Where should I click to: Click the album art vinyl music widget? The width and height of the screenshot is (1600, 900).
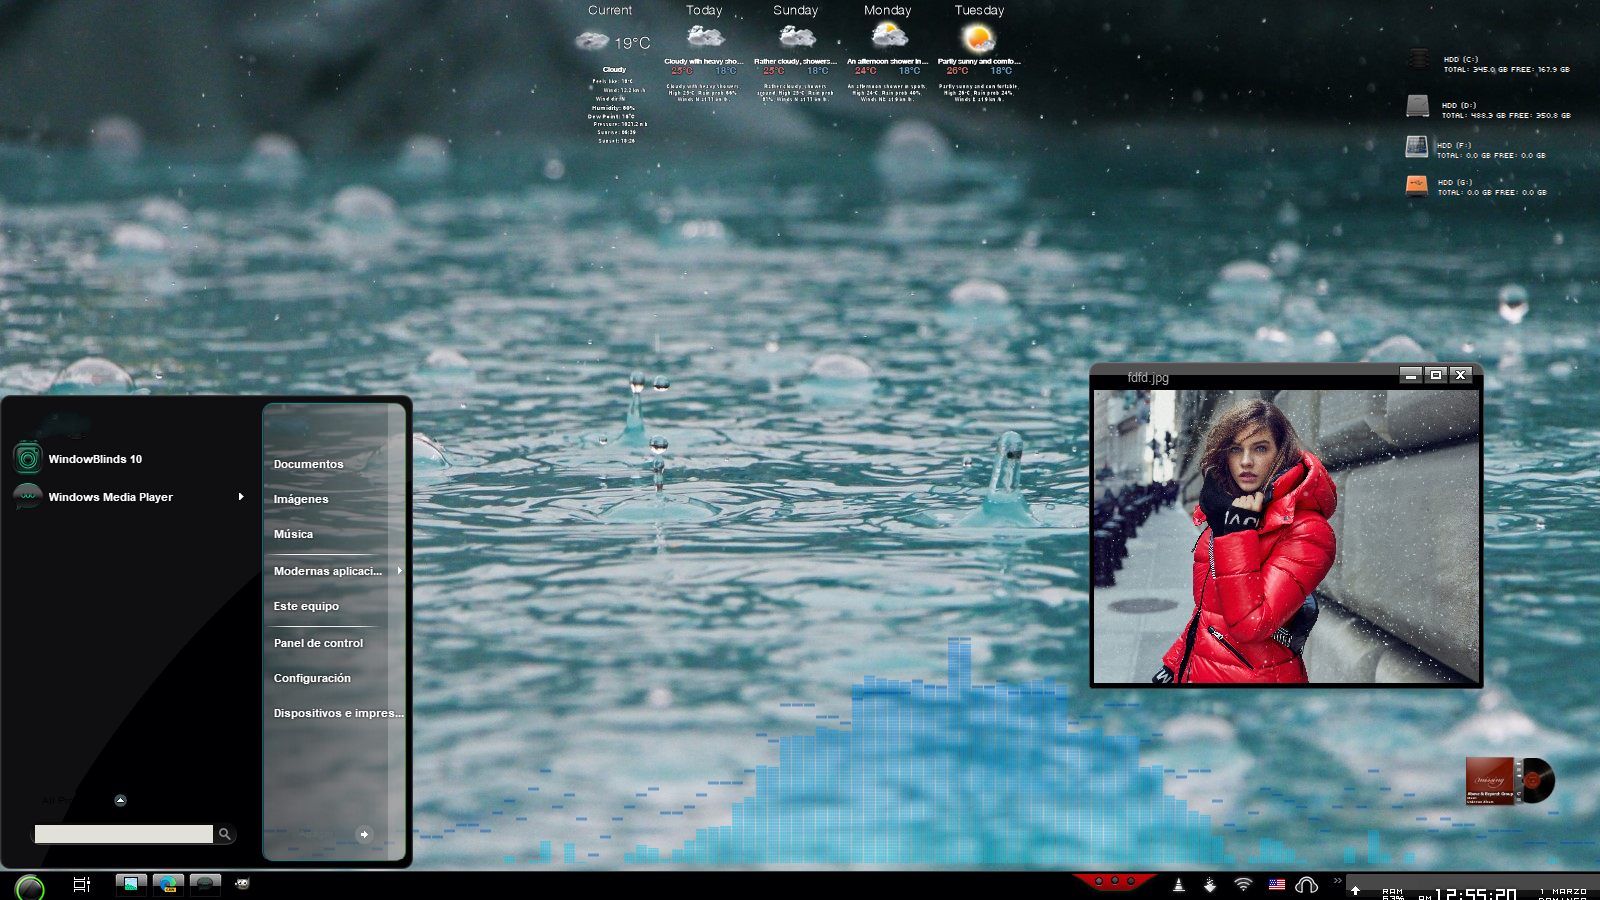[x=1509, y=781]
